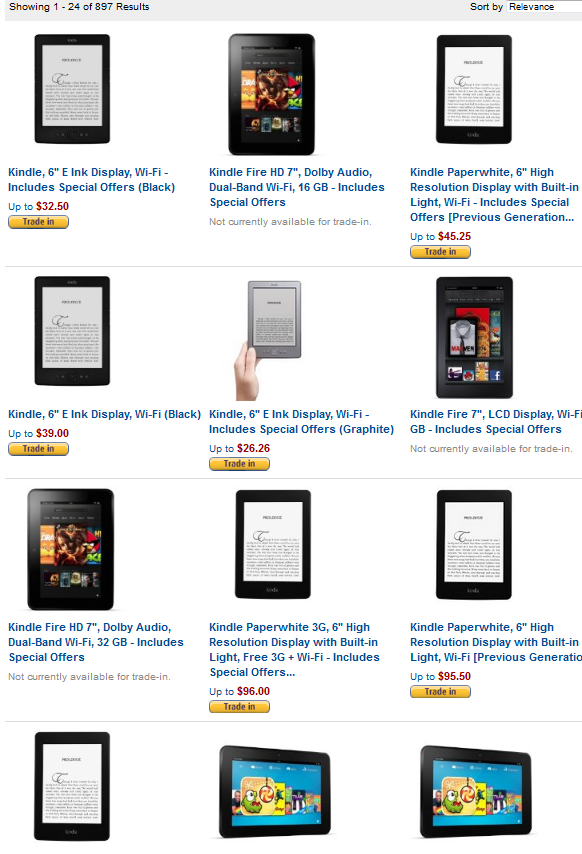Open Kindle Includes Special Offers (Graphite) link

click(301, 422)
